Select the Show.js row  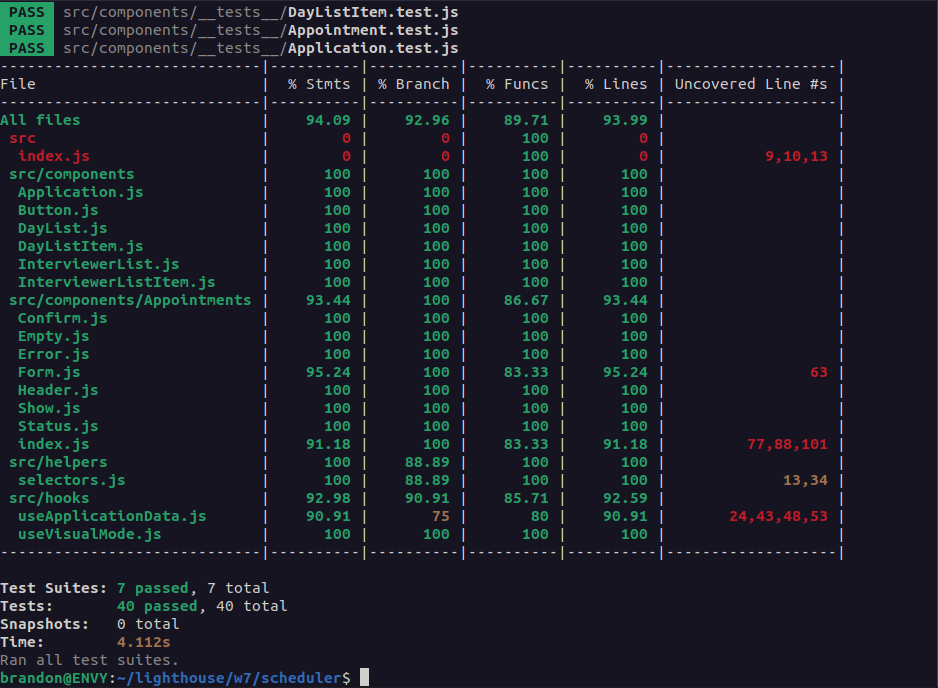point(49,408)
